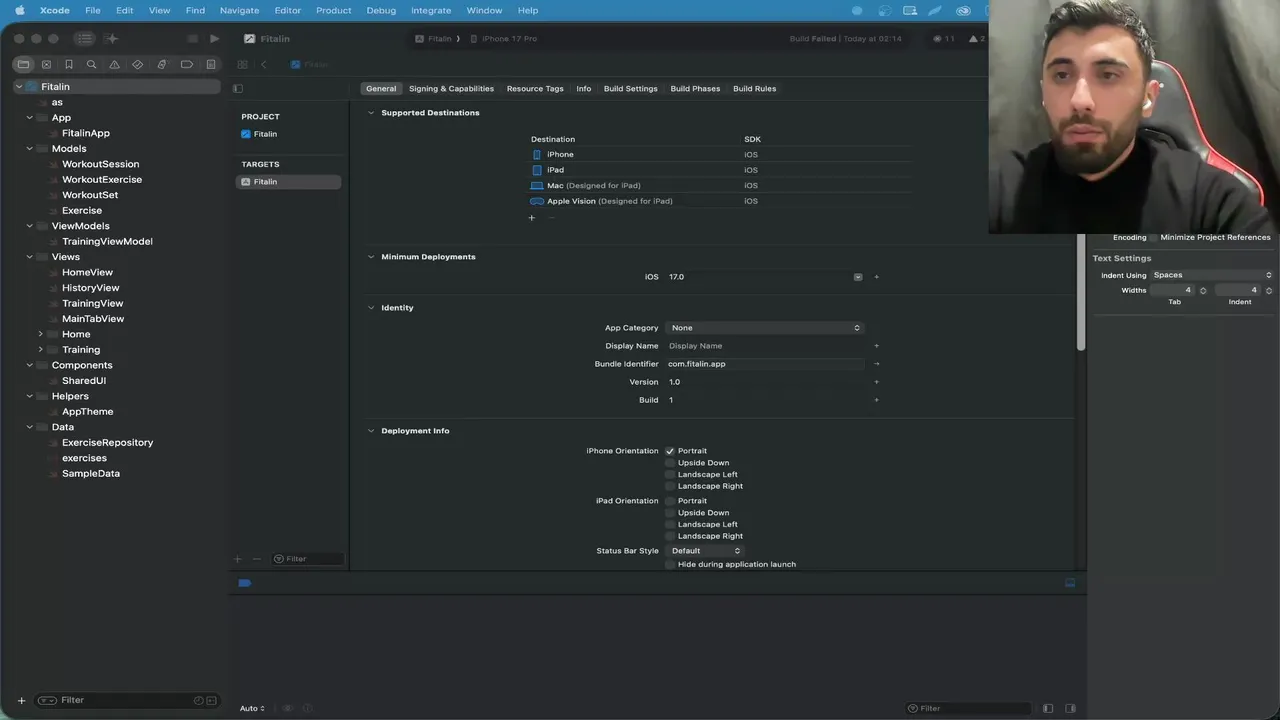Add a new target with plus

238,559
